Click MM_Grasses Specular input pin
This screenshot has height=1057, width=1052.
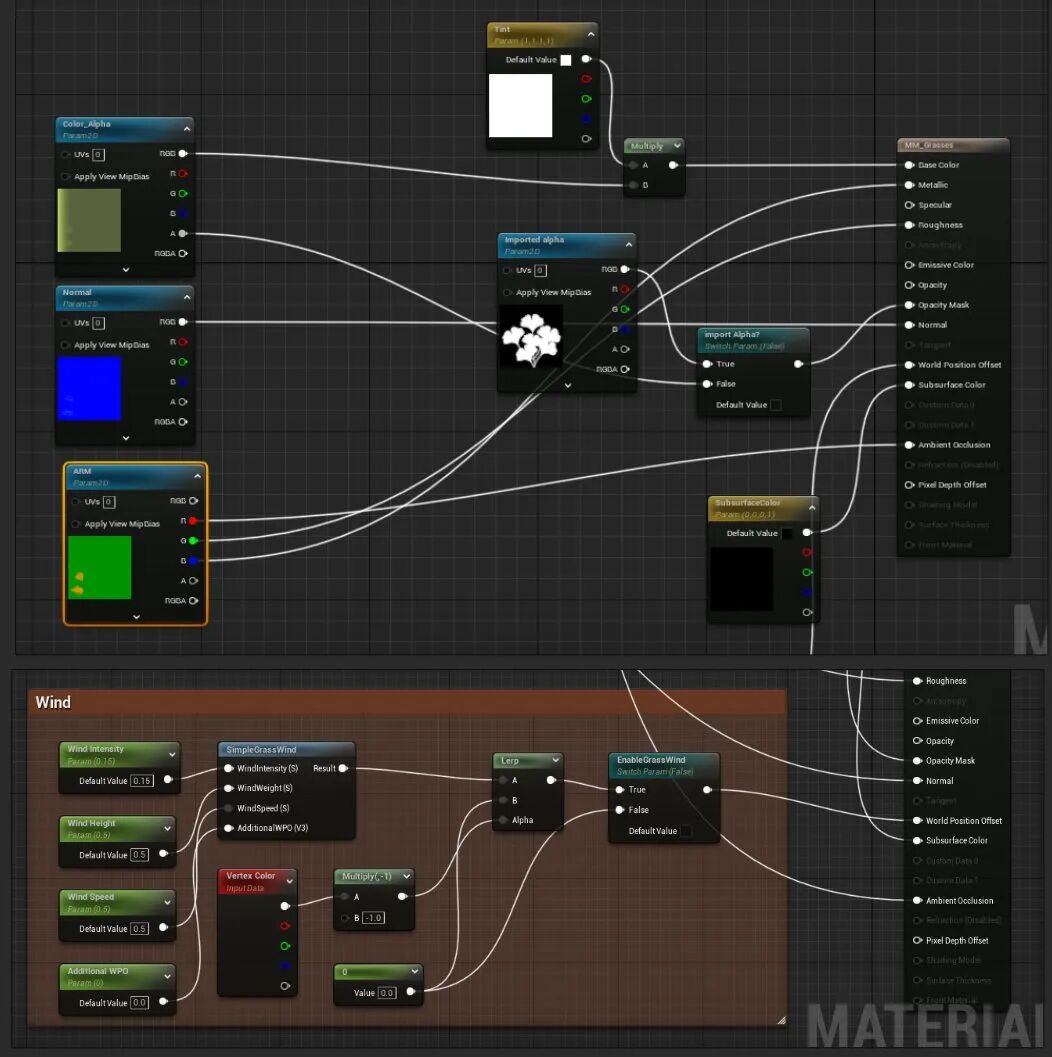tap(909, 205)
